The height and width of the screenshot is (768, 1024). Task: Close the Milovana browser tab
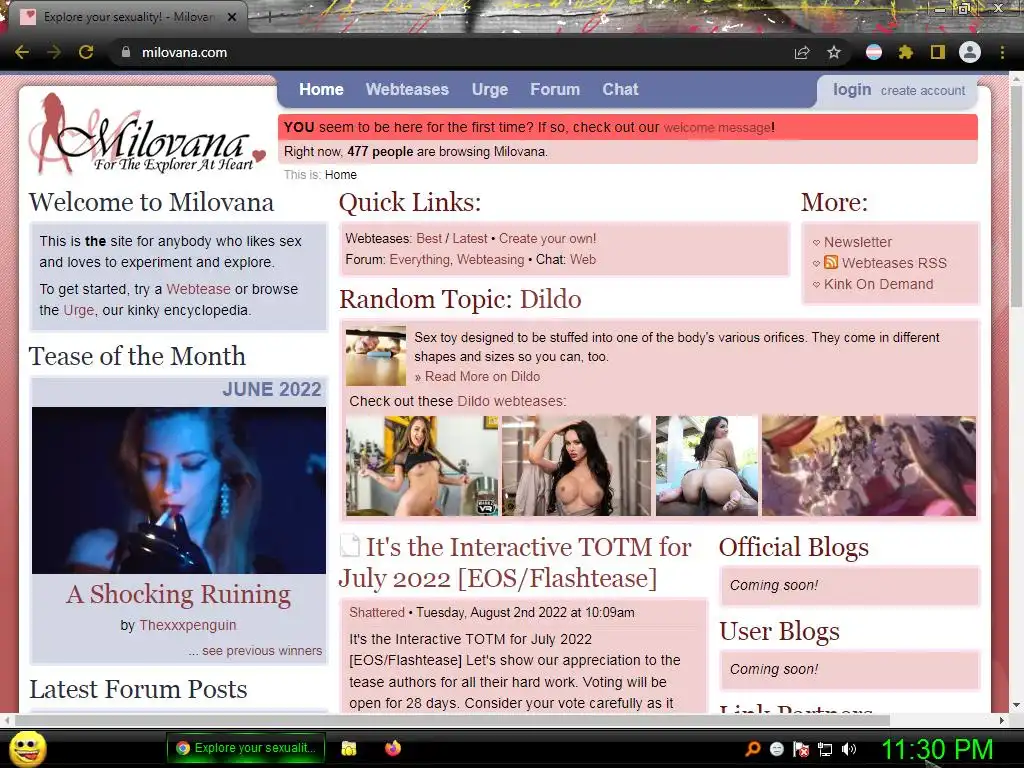tap(232, 17)
